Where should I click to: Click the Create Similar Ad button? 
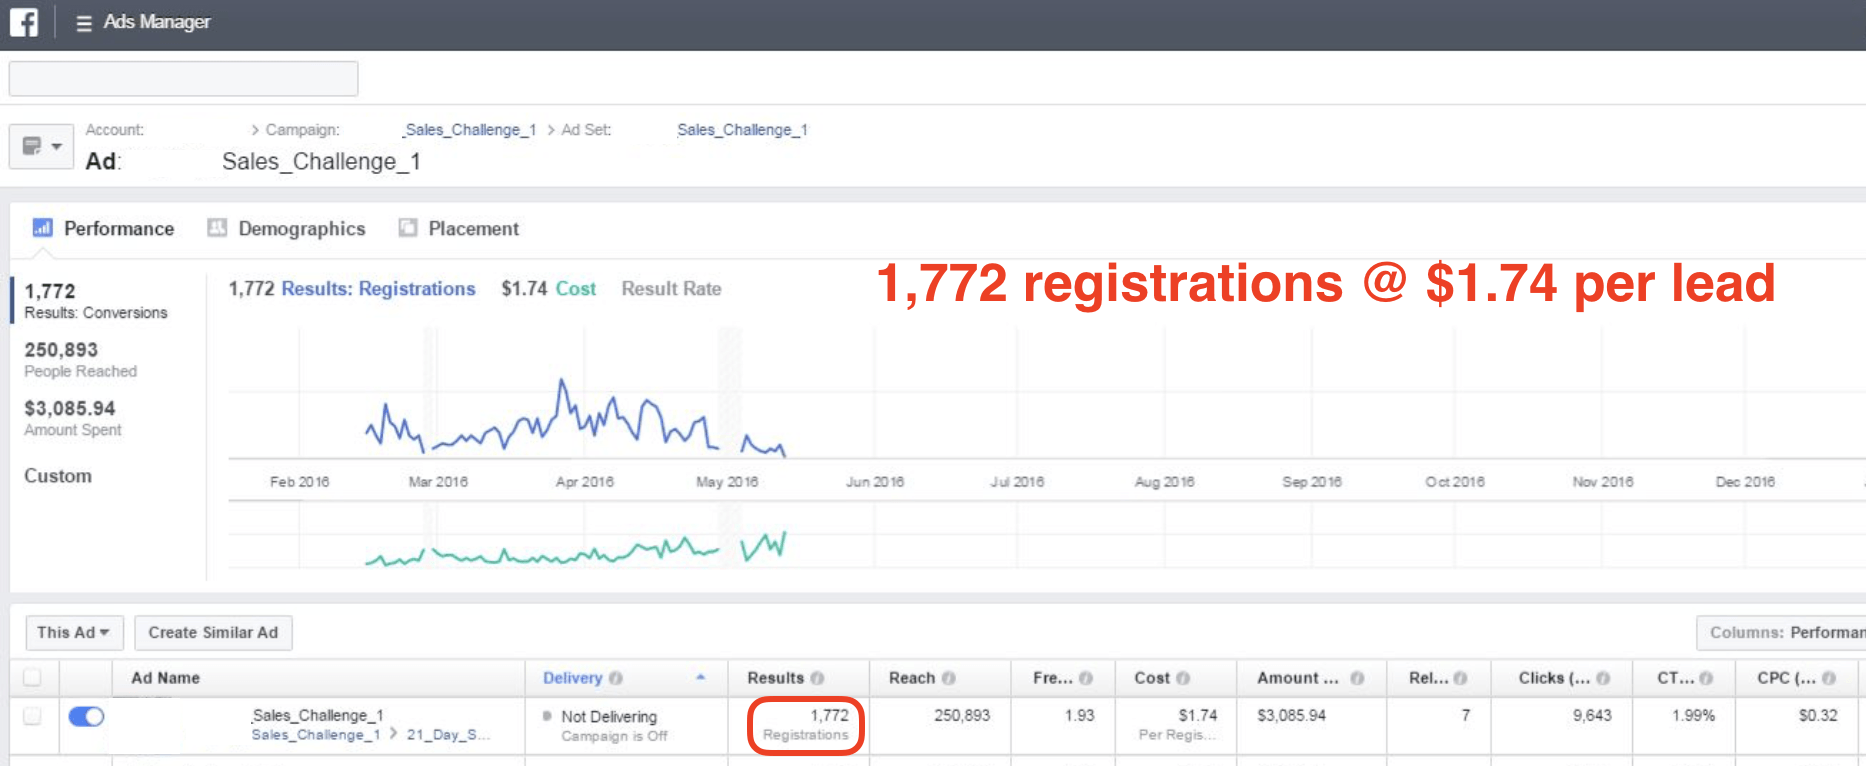coord(213,633)
